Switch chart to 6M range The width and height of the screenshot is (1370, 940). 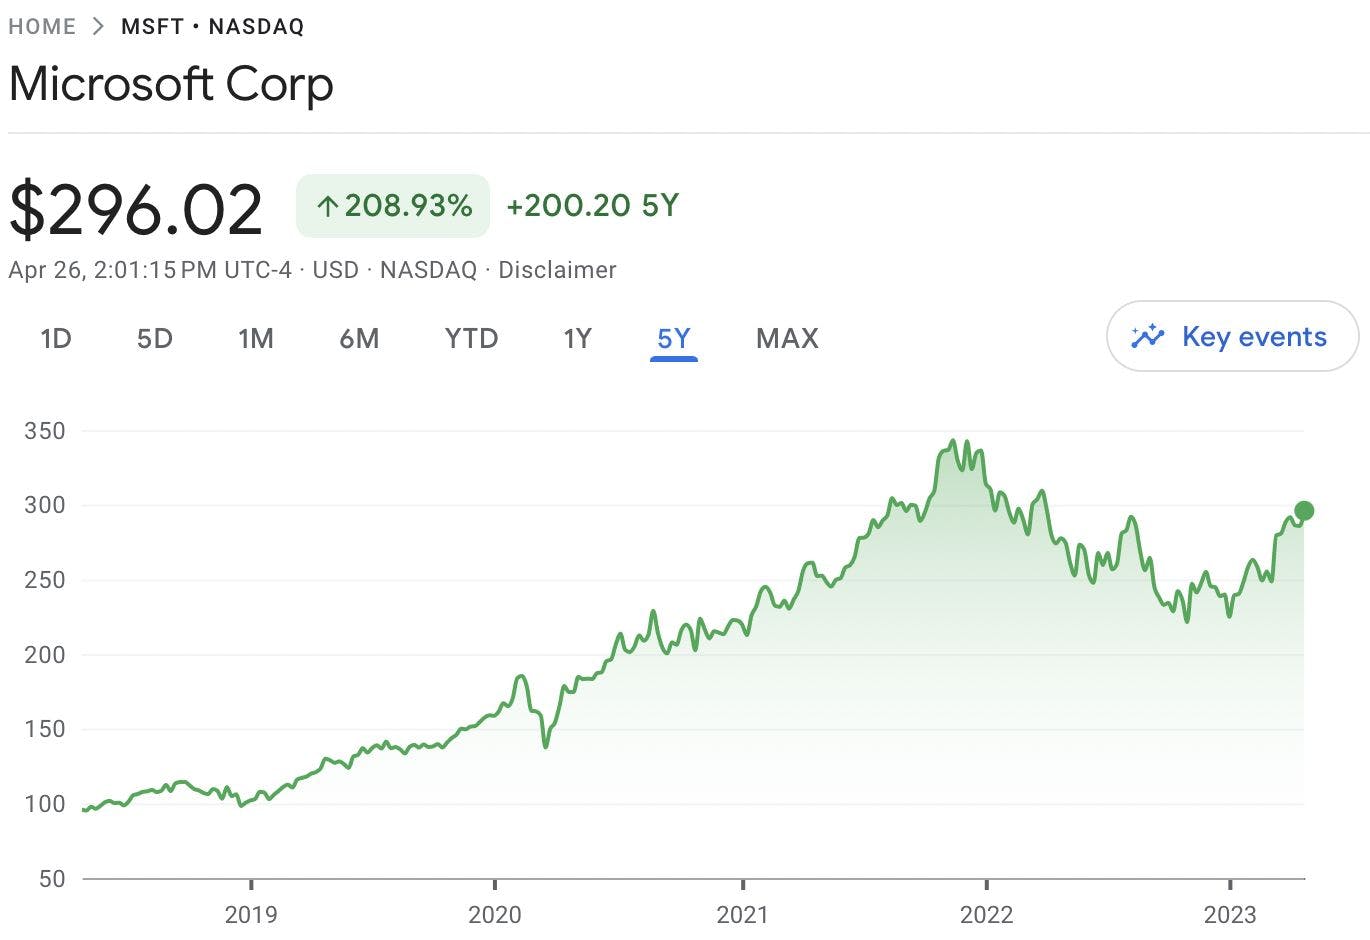pyautogui.click(x=359, y=339)
